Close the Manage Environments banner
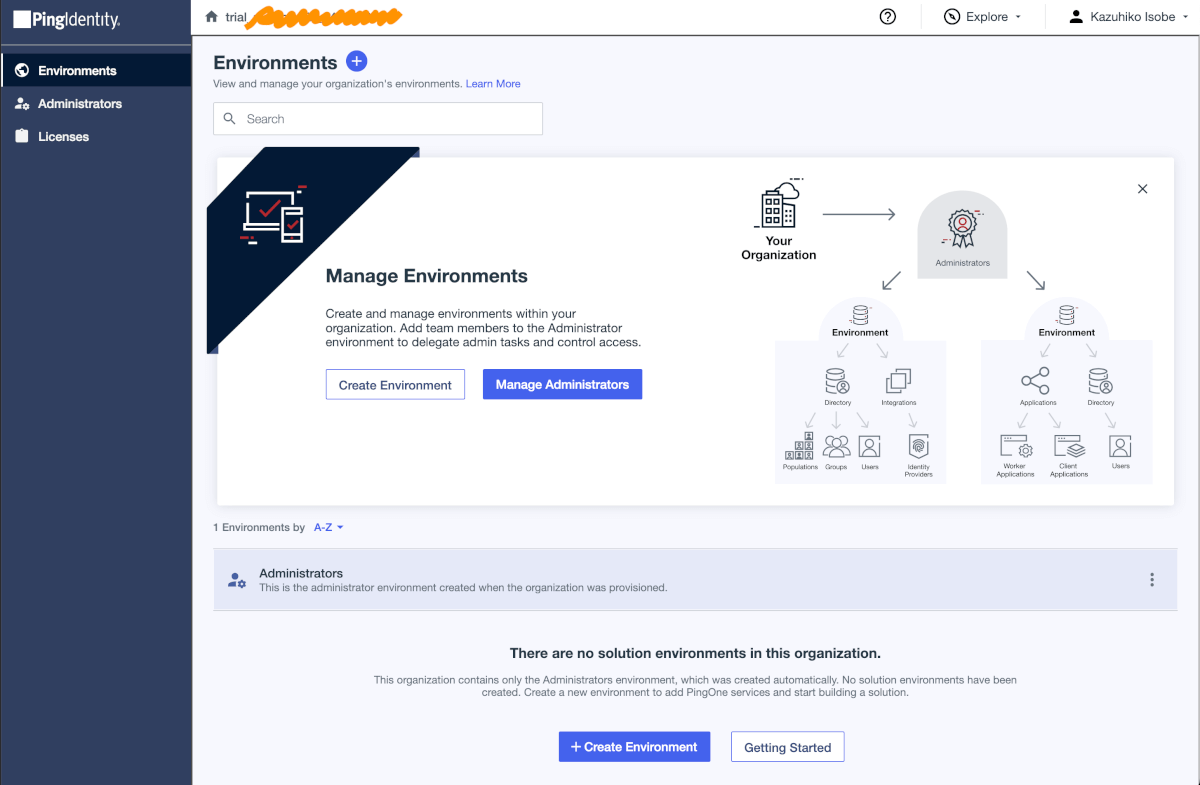Viewport: 1200px width, 785px height. click(x=1143, y=189)
